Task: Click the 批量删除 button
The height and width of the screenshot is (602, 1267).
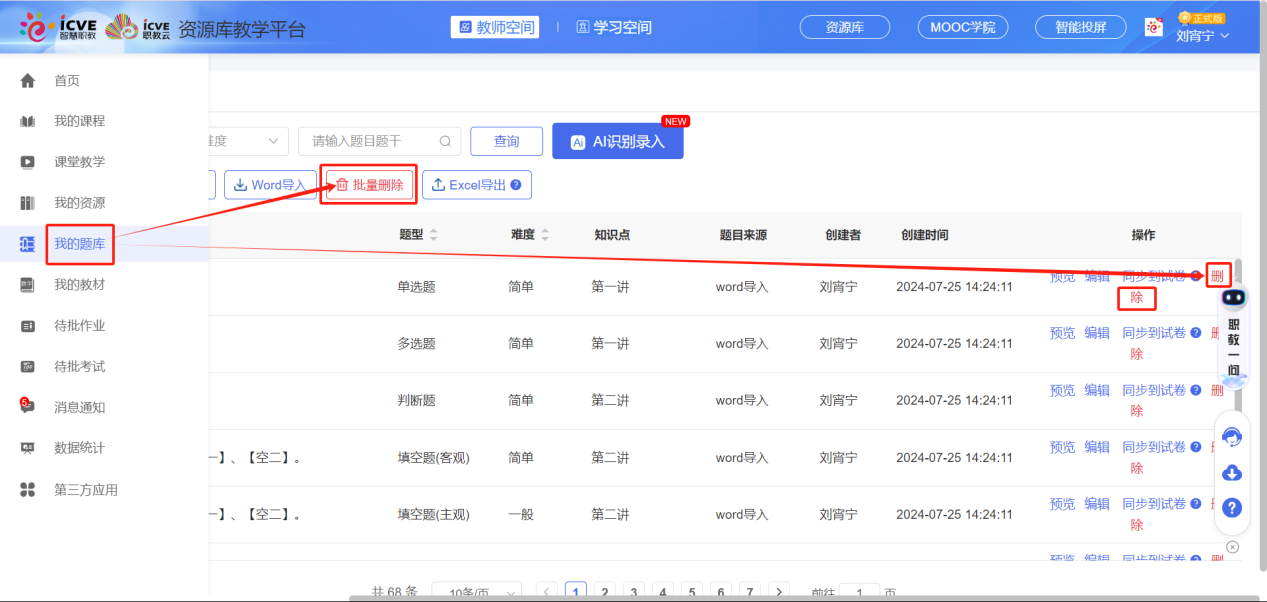Action: click(368, 185)
